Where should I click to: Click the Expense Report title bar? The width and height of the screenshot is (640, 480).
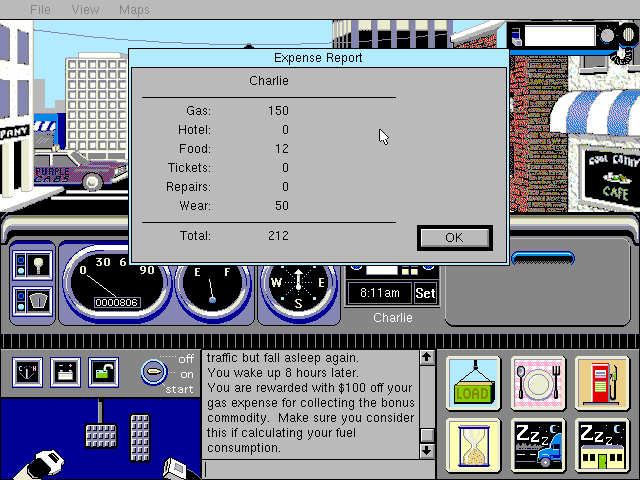(x=318, y=58)
